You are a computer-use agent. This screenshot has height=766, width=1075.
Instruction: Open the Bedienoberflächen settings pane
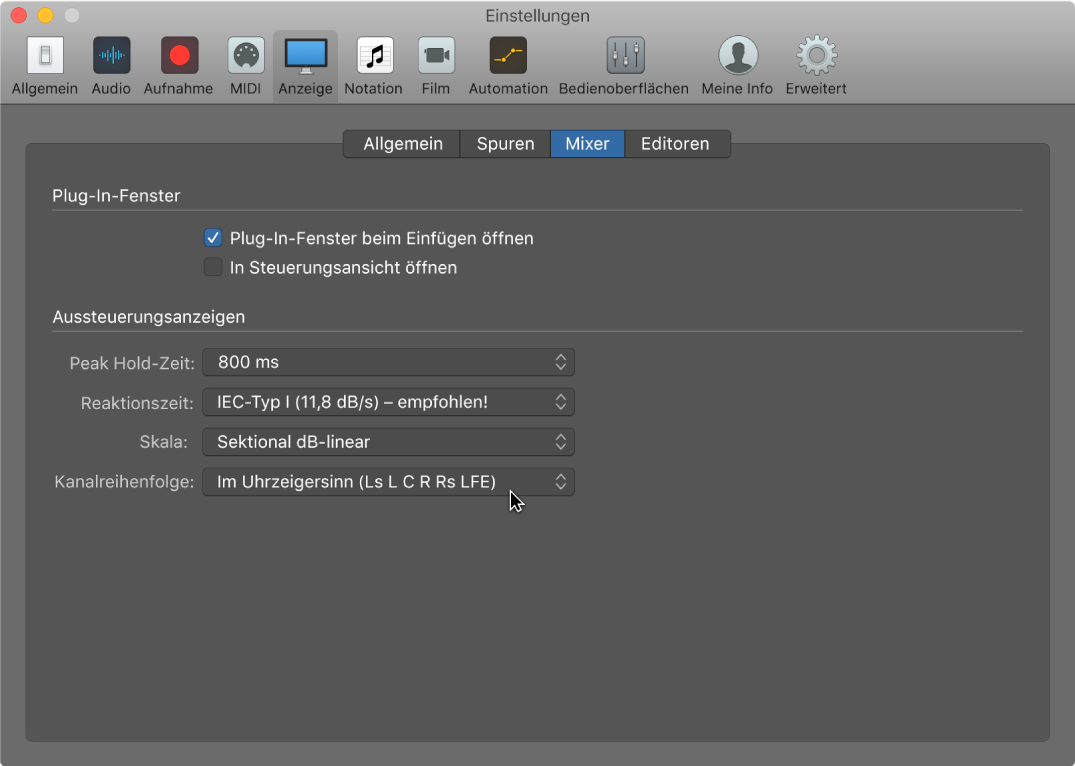(x=624, y=57)
